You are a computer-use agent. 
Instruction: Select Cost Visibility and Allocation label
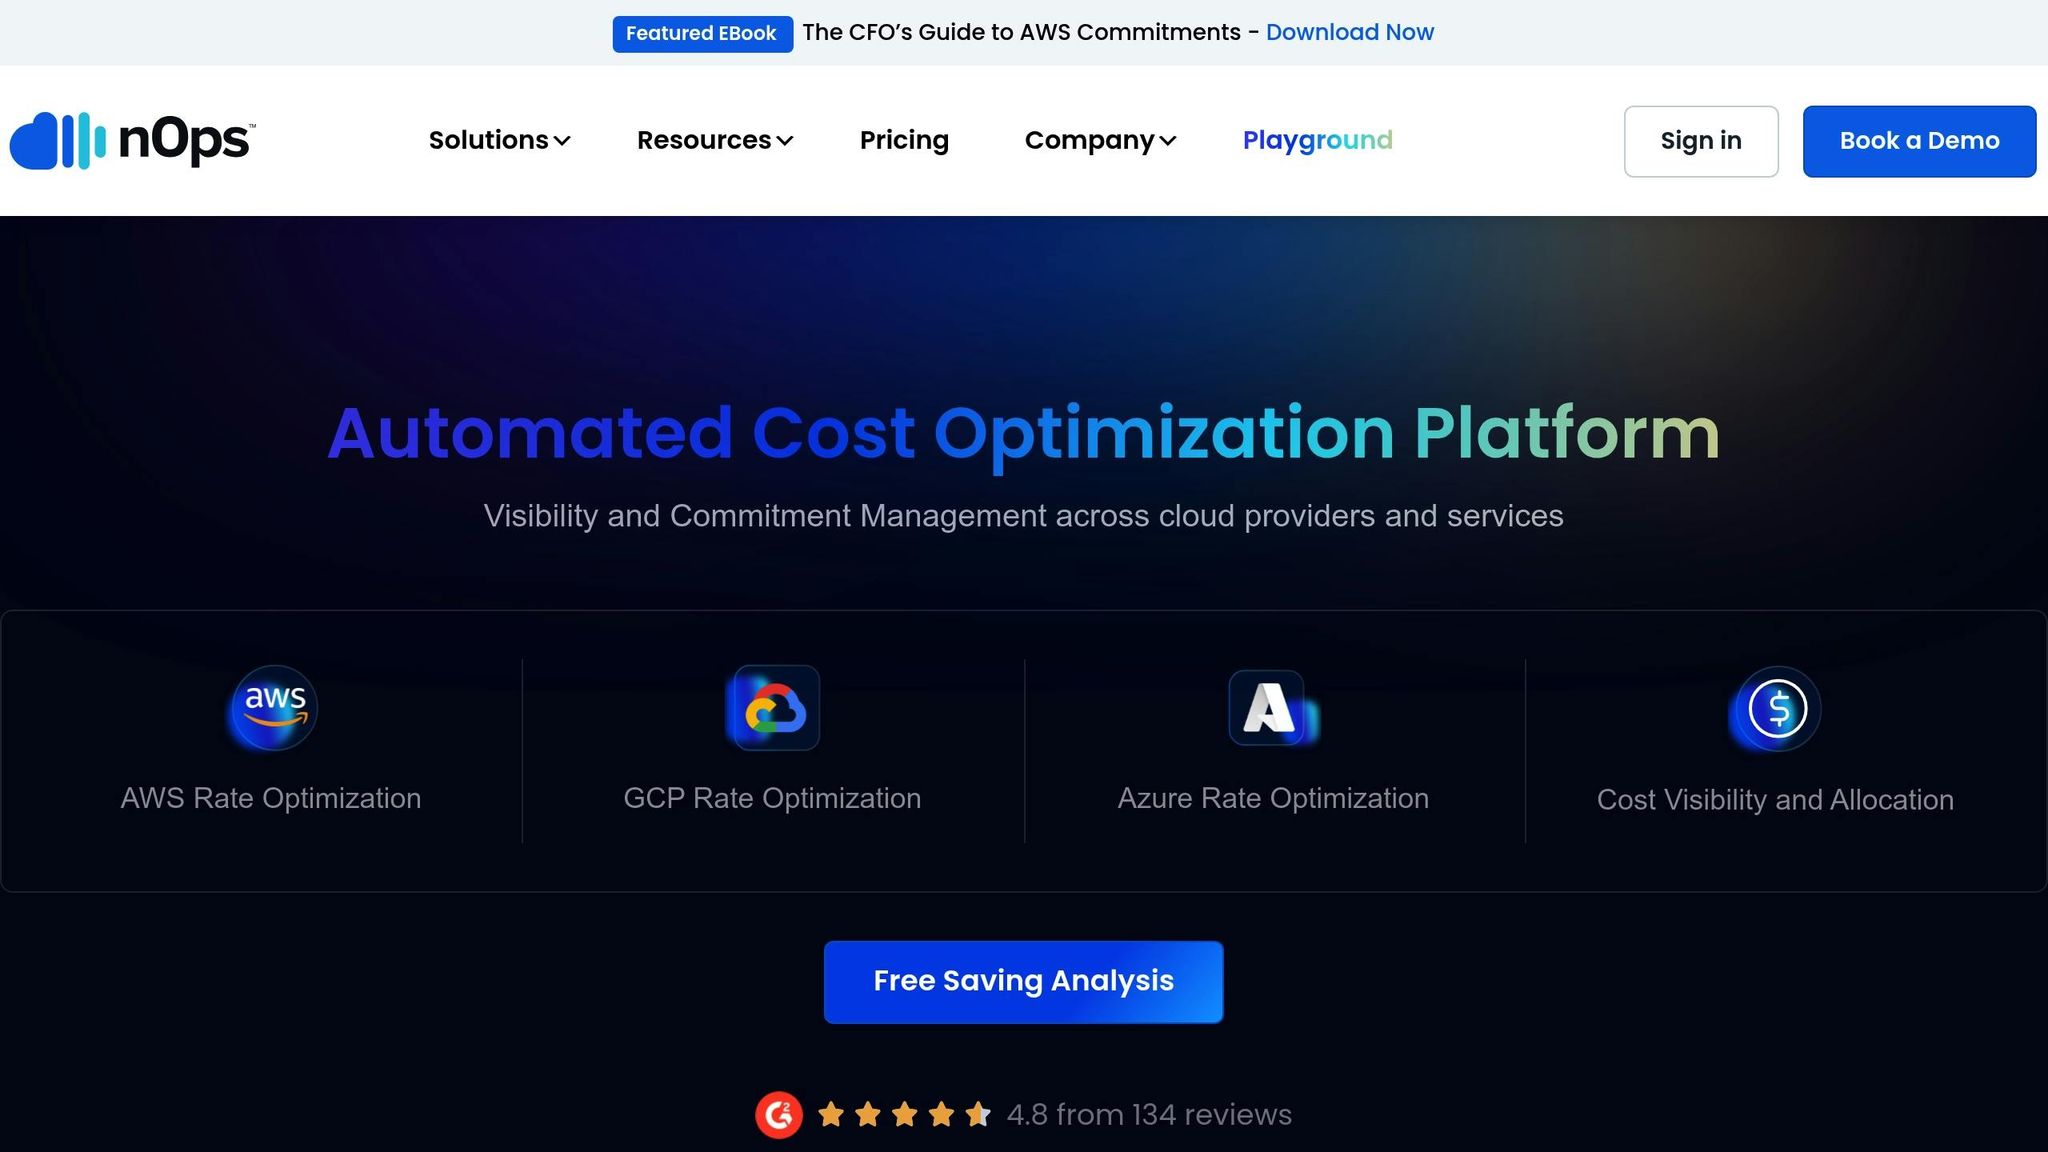[1775, 800]
